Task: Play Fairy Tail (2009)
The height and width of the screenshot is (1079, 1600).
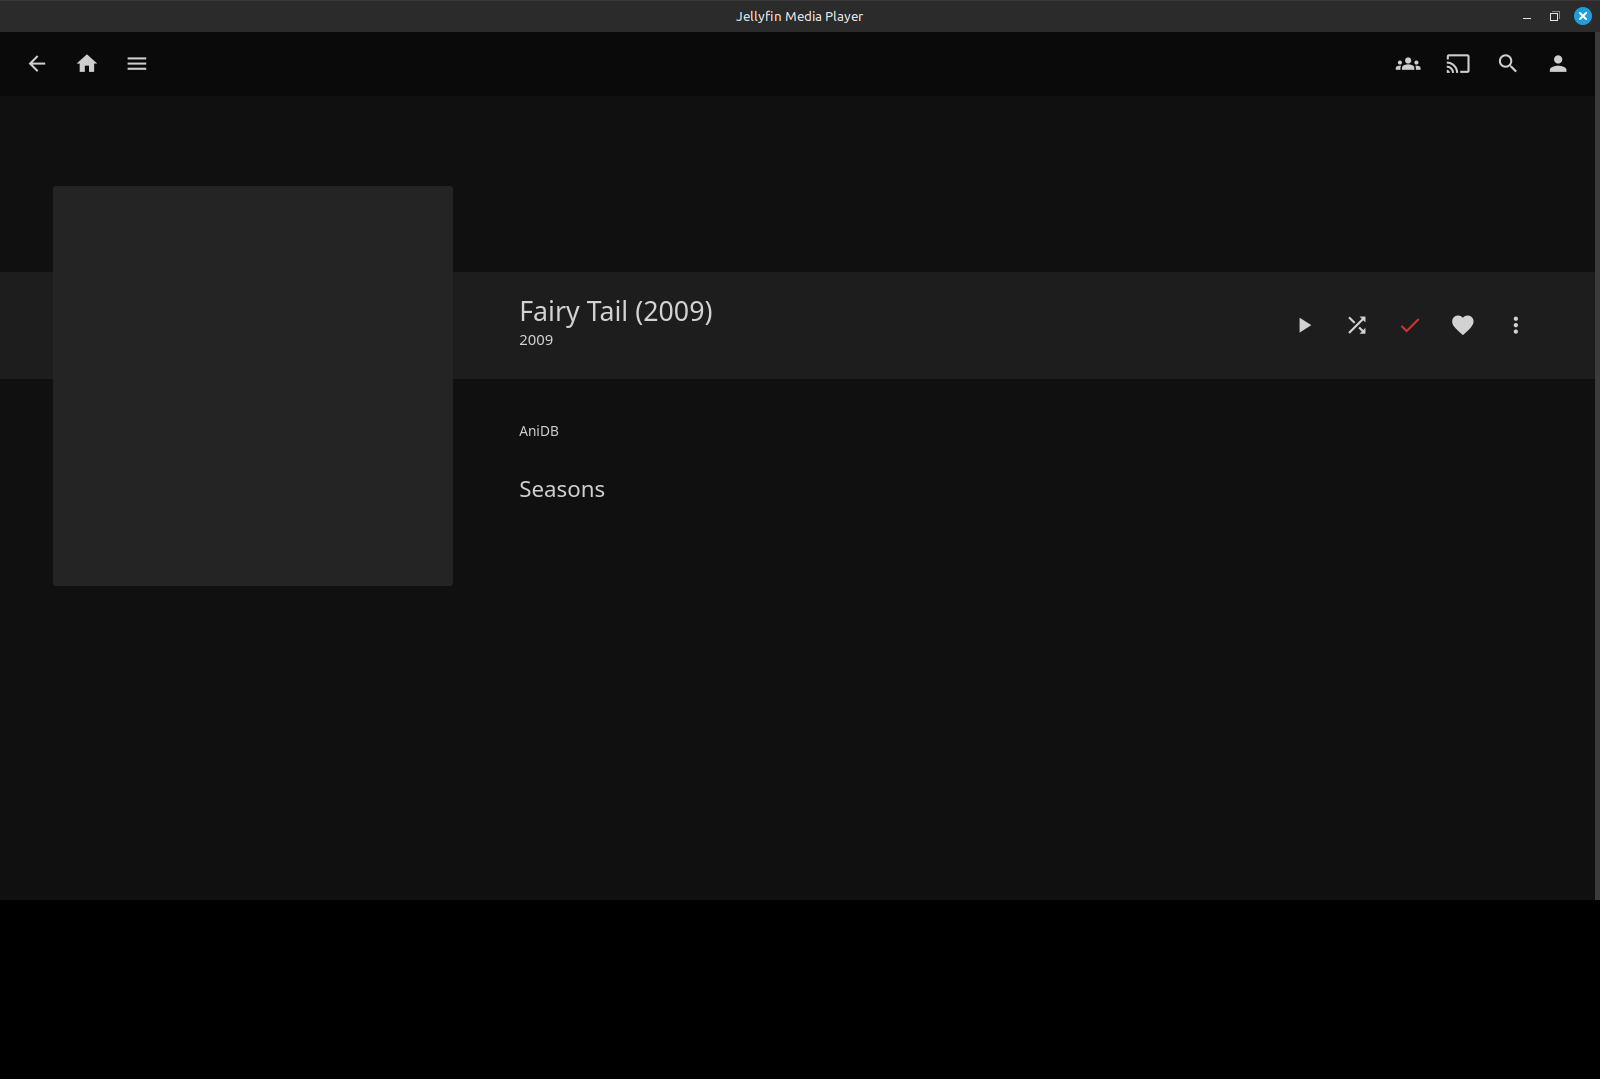Action: point(1304,325)
